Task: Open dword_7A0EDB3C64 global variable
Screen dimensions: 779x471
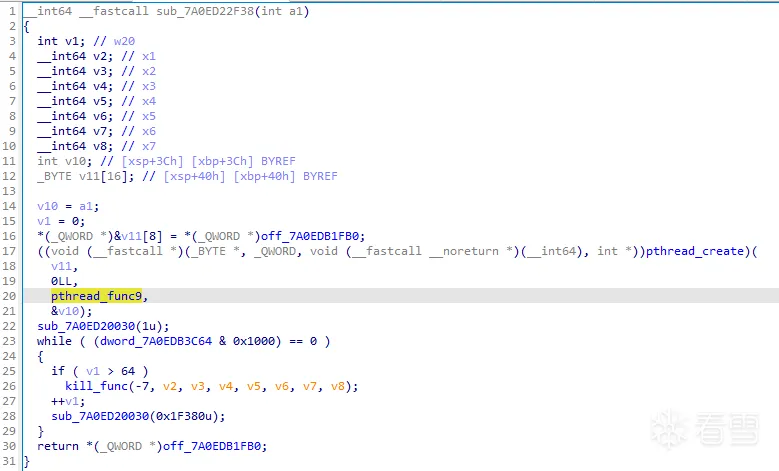Action: pyautogui.click(x=156, y=341)
